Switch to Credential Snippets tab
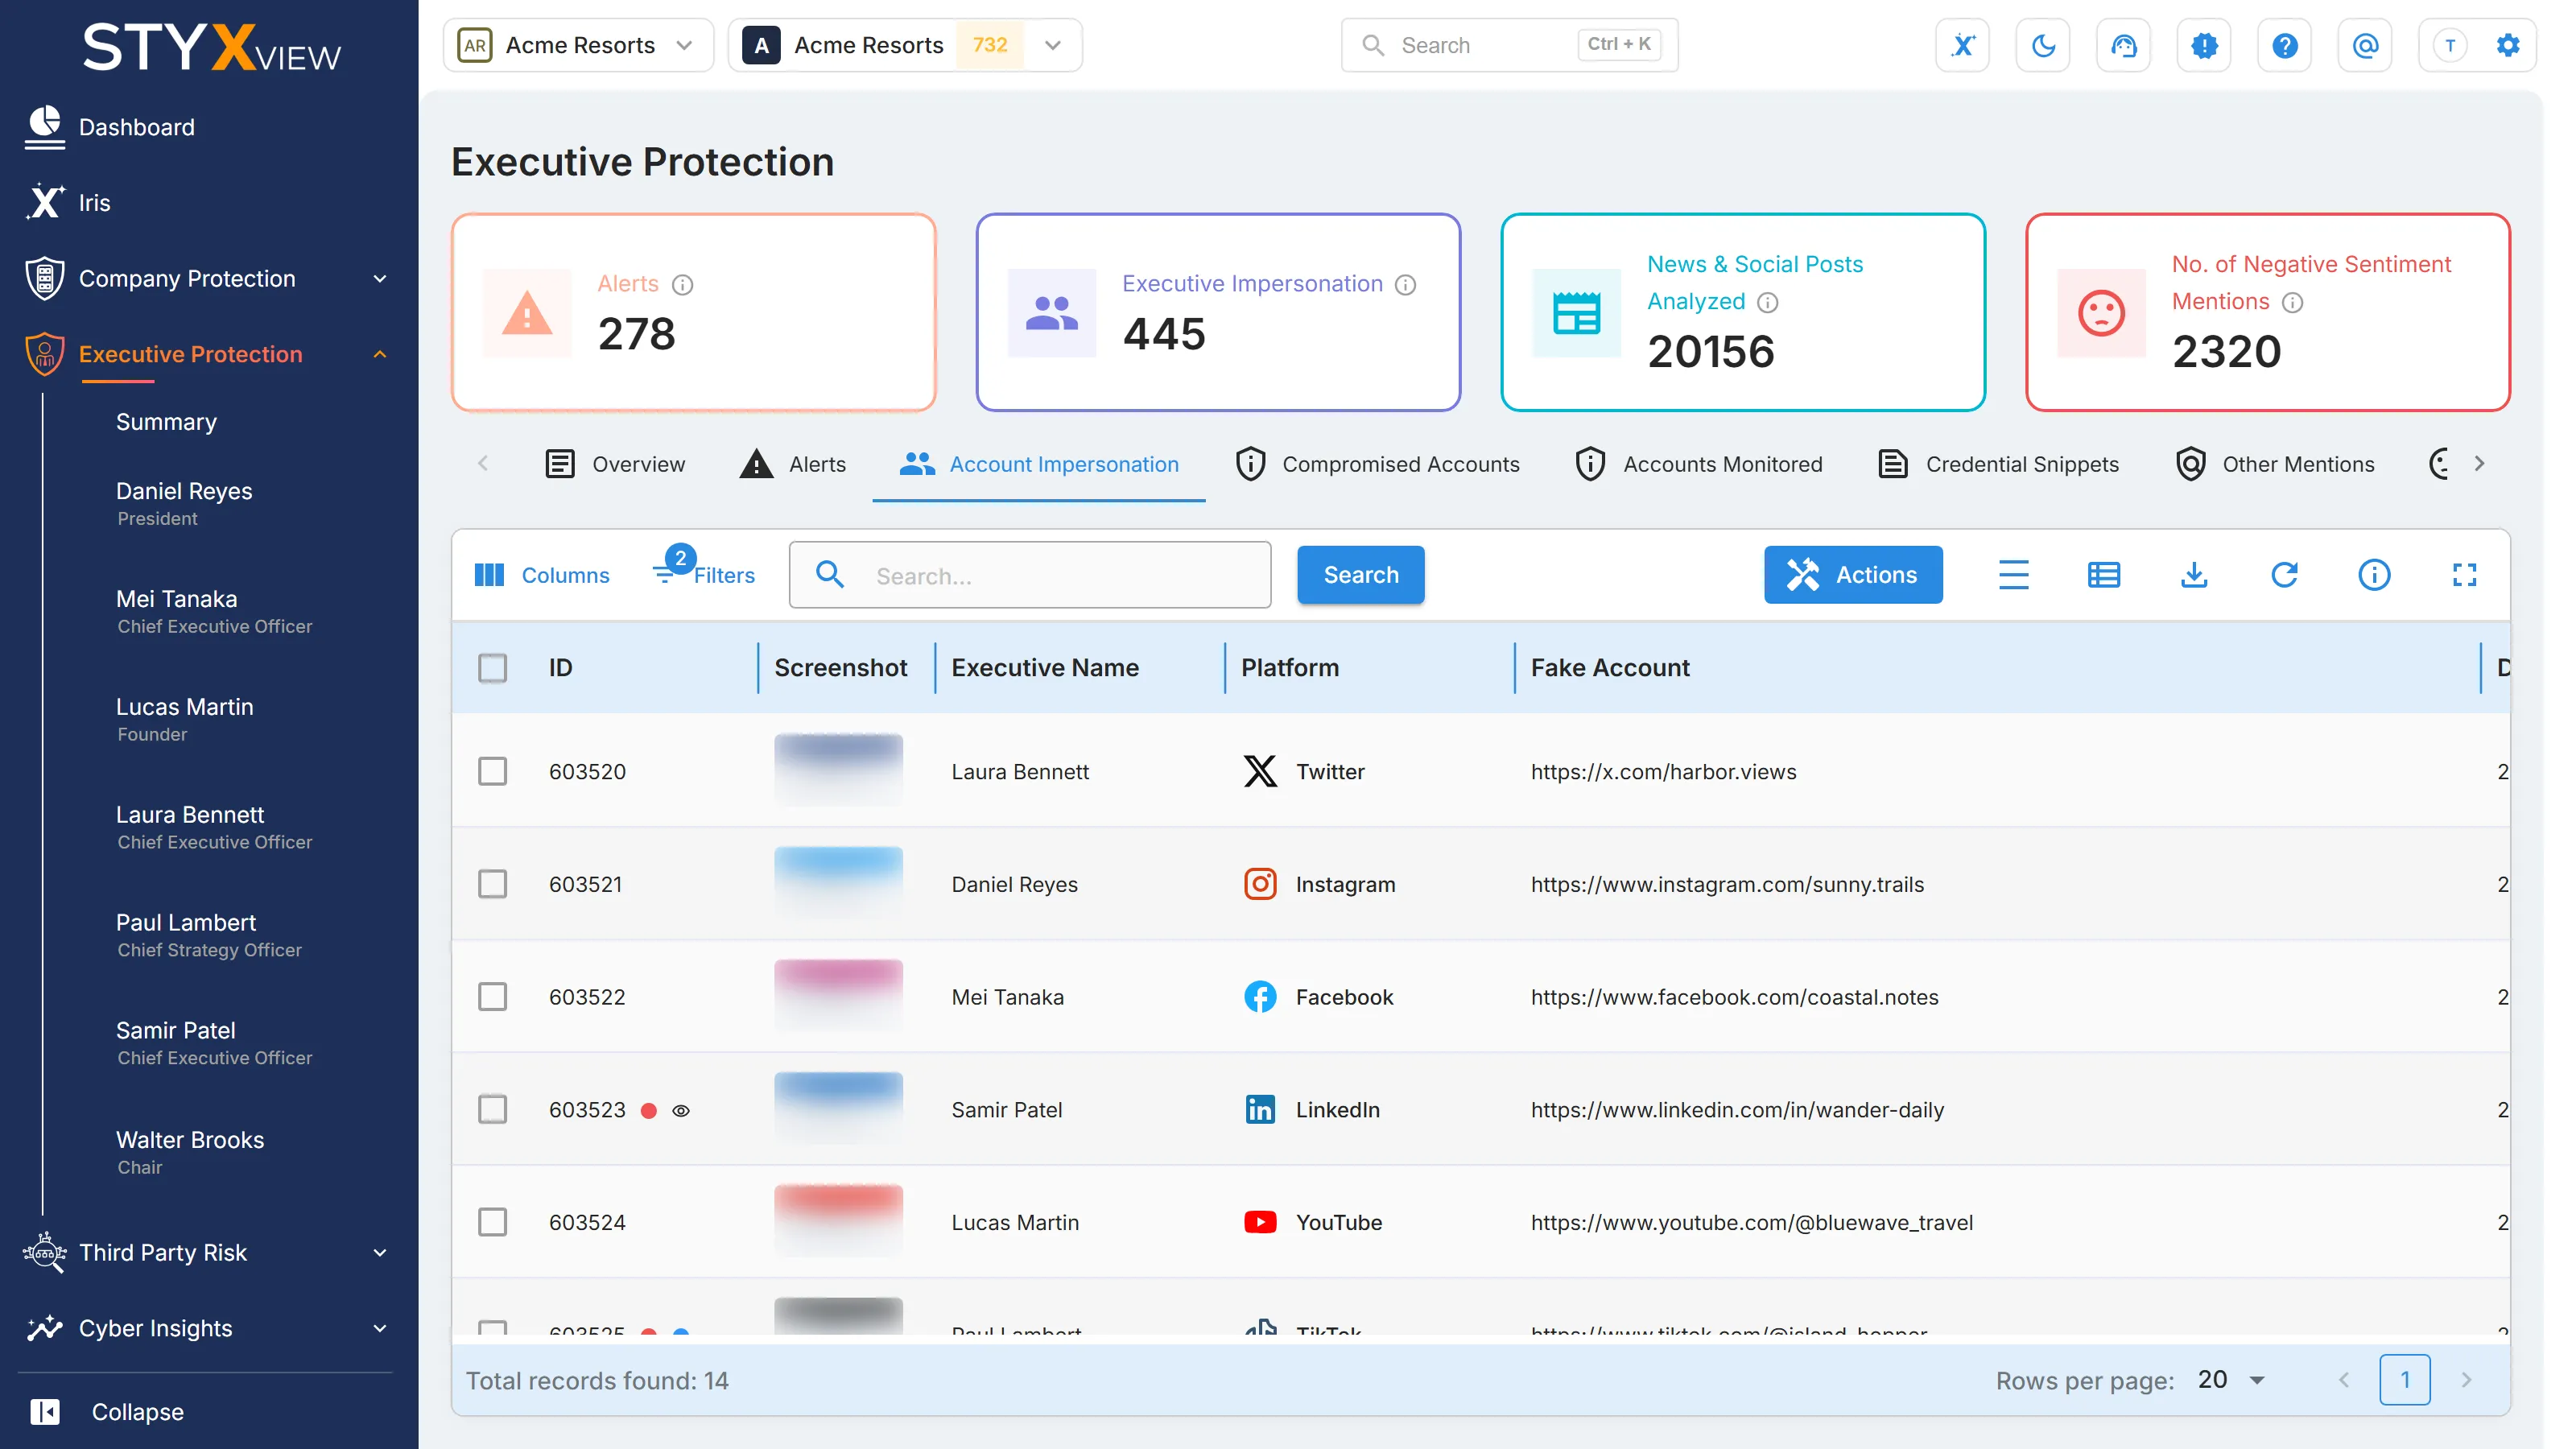Screen dimensions: 2576x1449 (1998, 464)
